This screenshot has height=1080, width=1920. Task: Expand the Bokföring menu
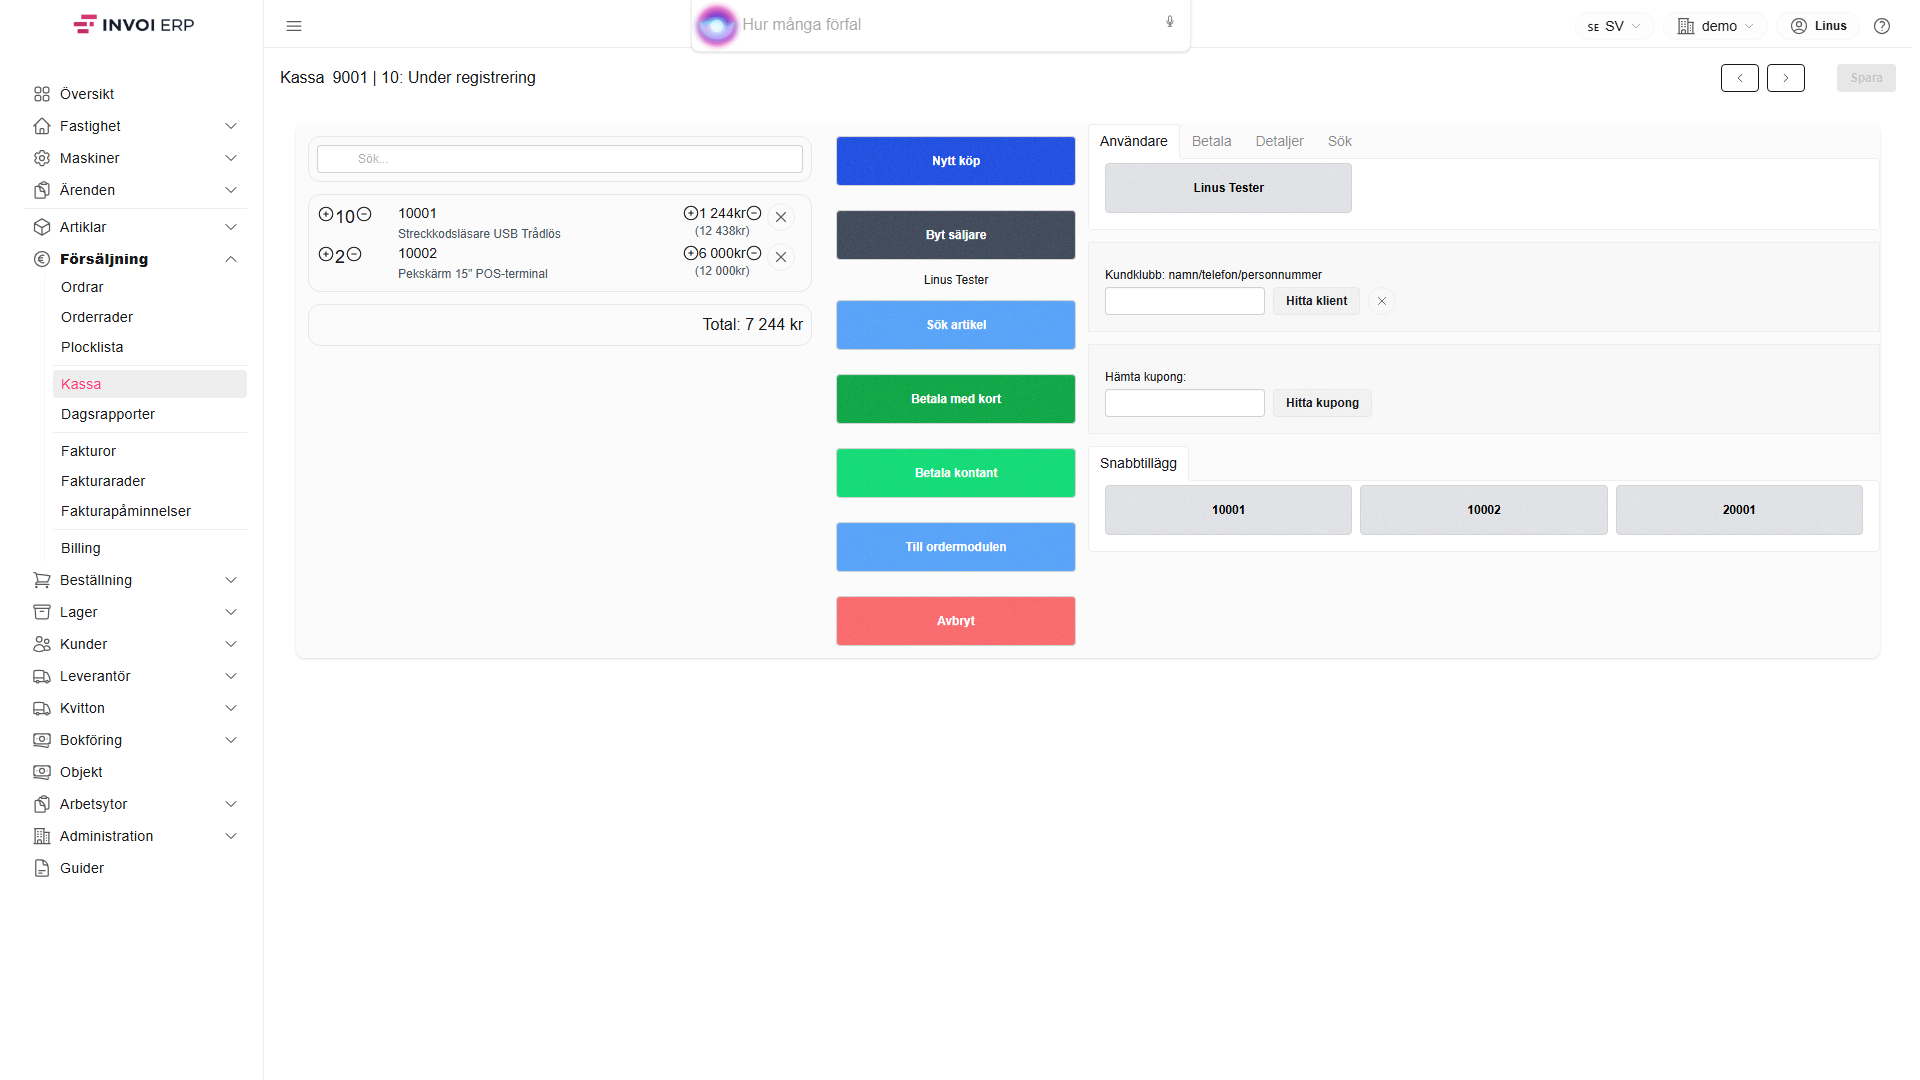click(136, 740)
